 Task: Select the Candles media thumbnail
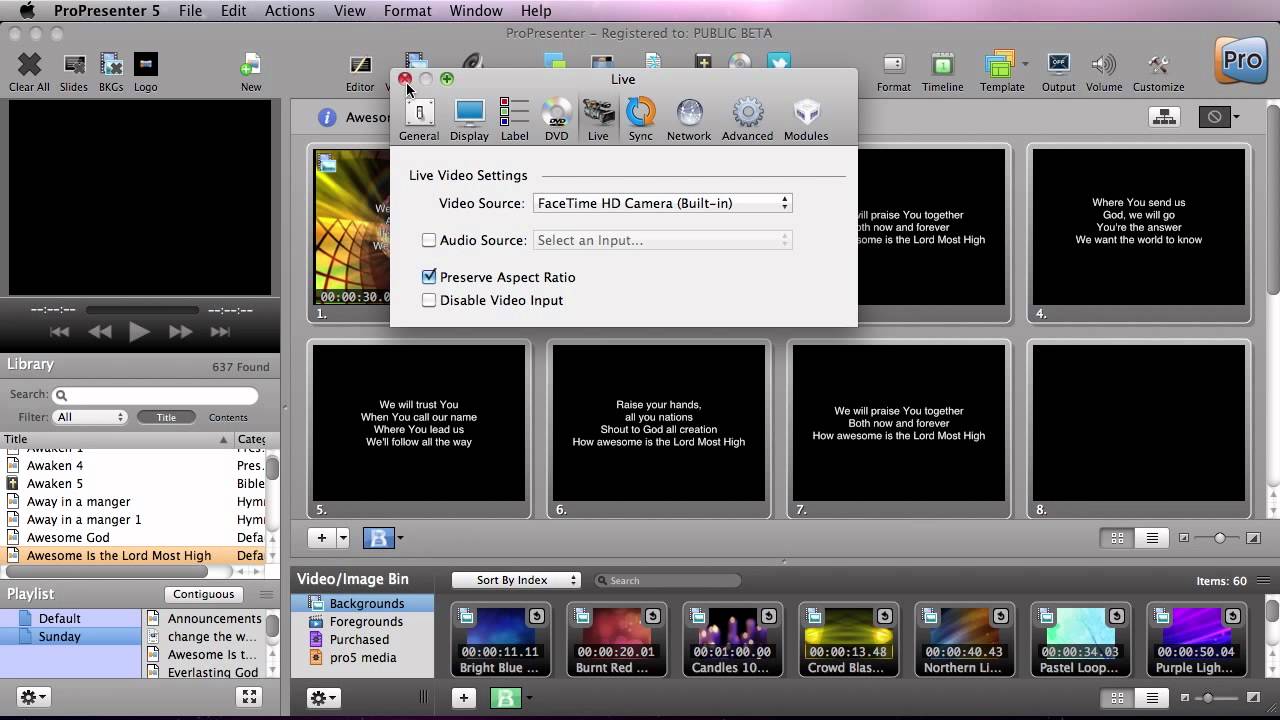732,640
